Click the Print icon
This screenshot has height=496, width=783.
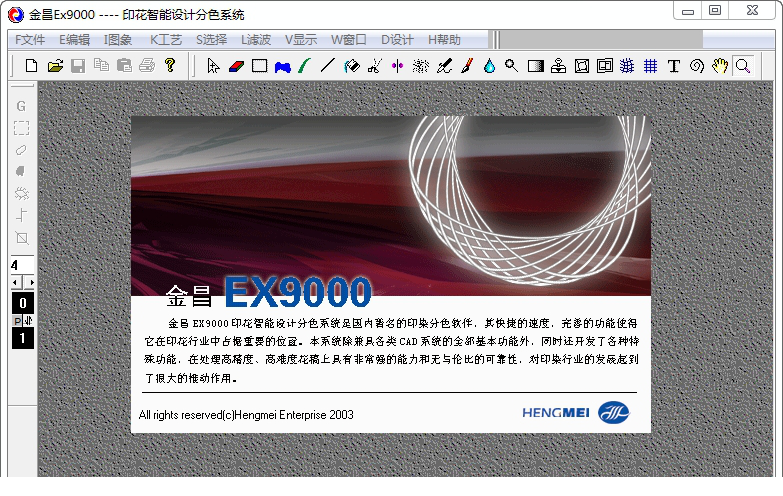147,65
